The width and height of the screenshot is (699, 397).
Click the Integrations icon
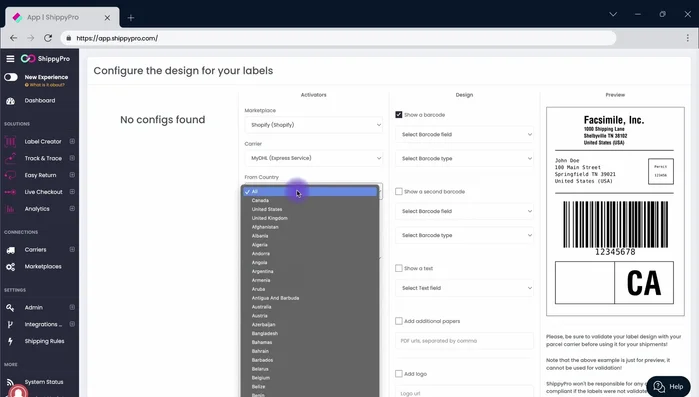coord(10,324)
